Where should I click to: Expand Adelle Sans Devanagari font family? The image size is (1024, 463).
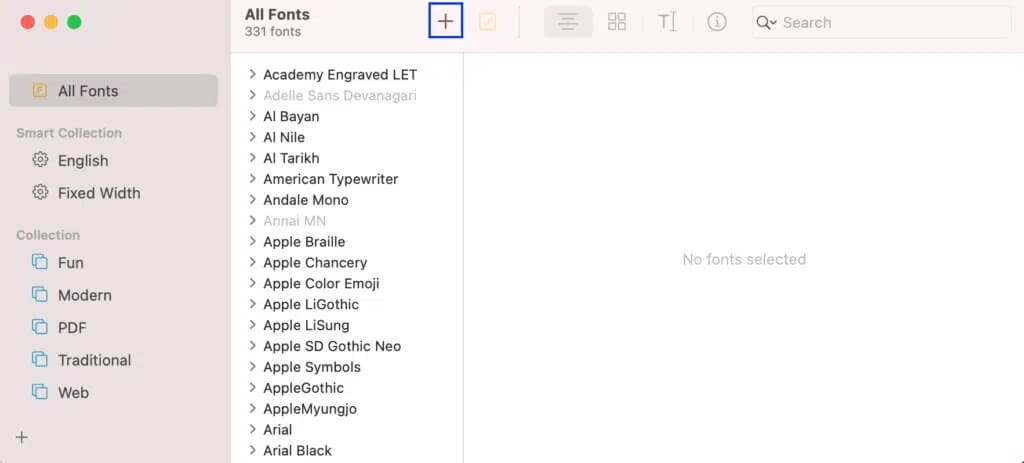[253, 95]
